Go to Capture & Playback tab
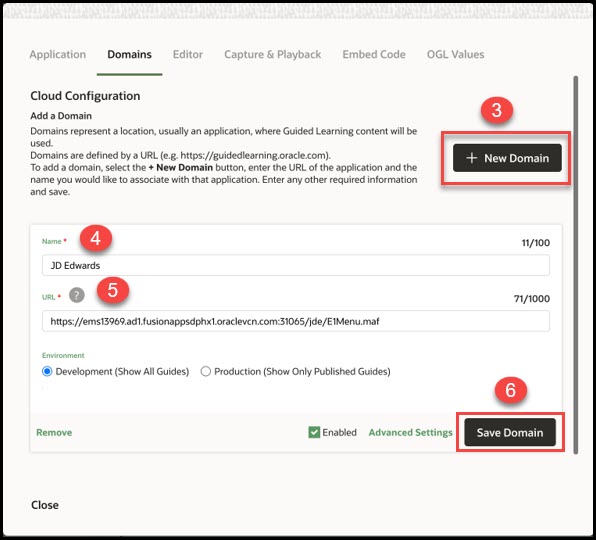596x540 pixels. tap(273, 54)
